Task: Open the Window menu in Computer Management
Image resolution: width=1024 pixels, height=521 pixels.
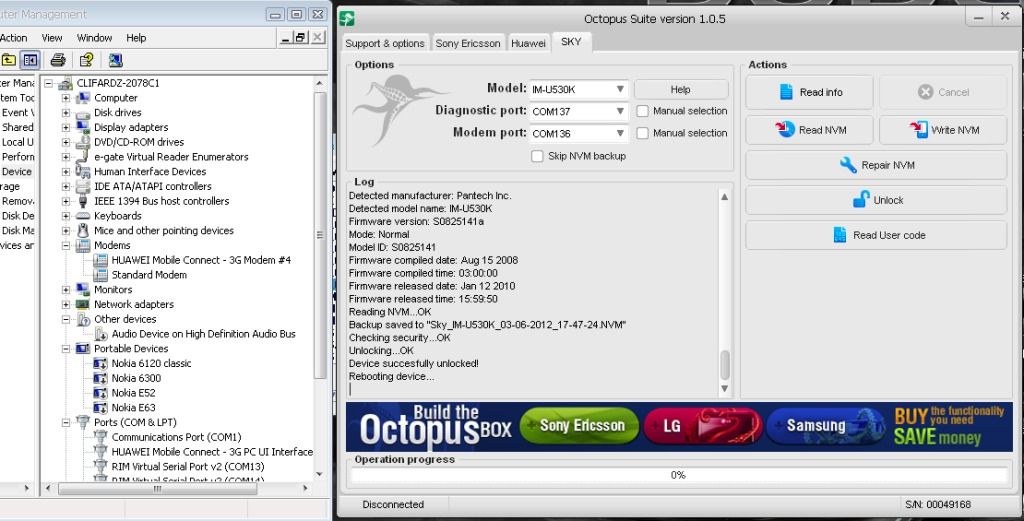Action: pyautogui.click(x=95, y=38)
